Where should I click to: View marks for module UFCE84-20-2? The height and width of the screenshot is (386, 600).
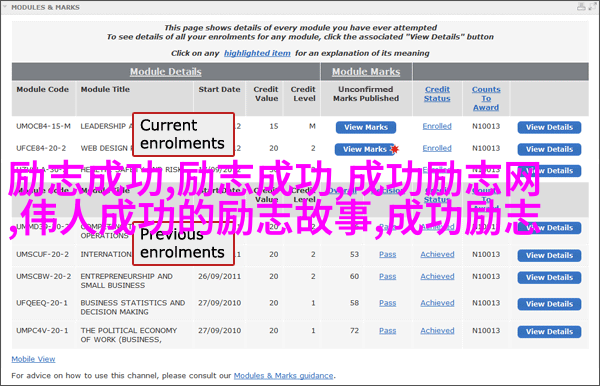(x=365, y=149)
